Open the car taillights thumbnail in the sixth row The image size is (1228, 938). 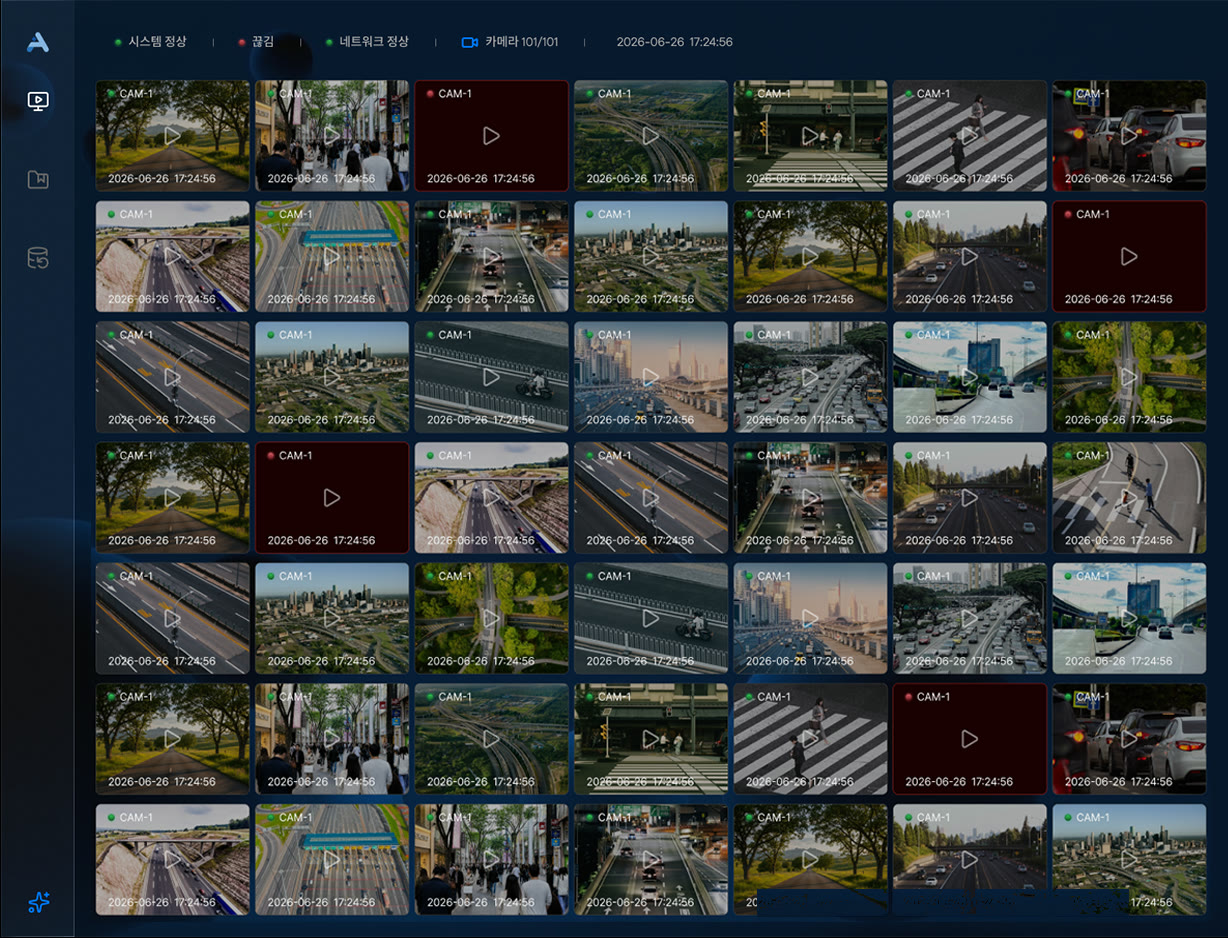click(x=1129, y=739)
